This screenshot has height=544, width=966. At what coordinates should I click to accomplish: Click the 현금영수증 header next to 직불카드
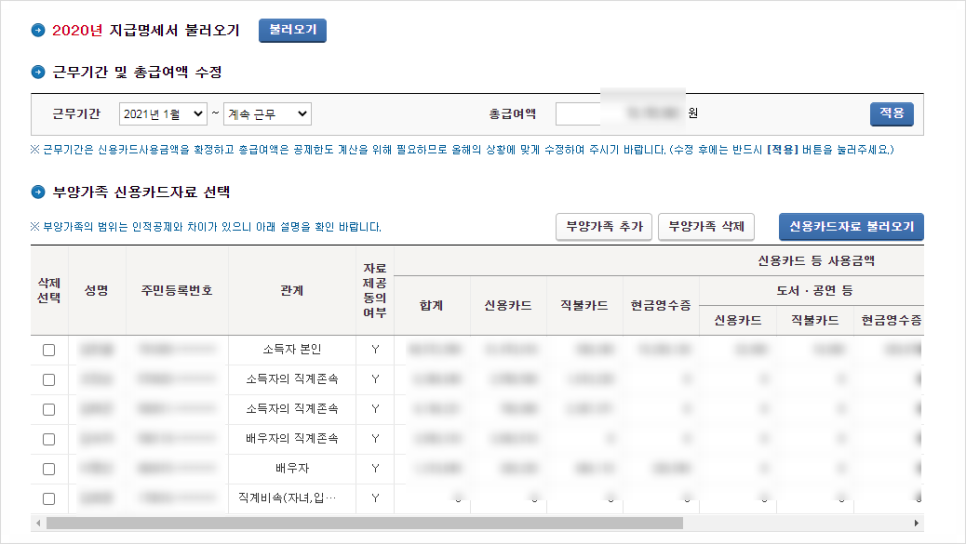[661, 306]
